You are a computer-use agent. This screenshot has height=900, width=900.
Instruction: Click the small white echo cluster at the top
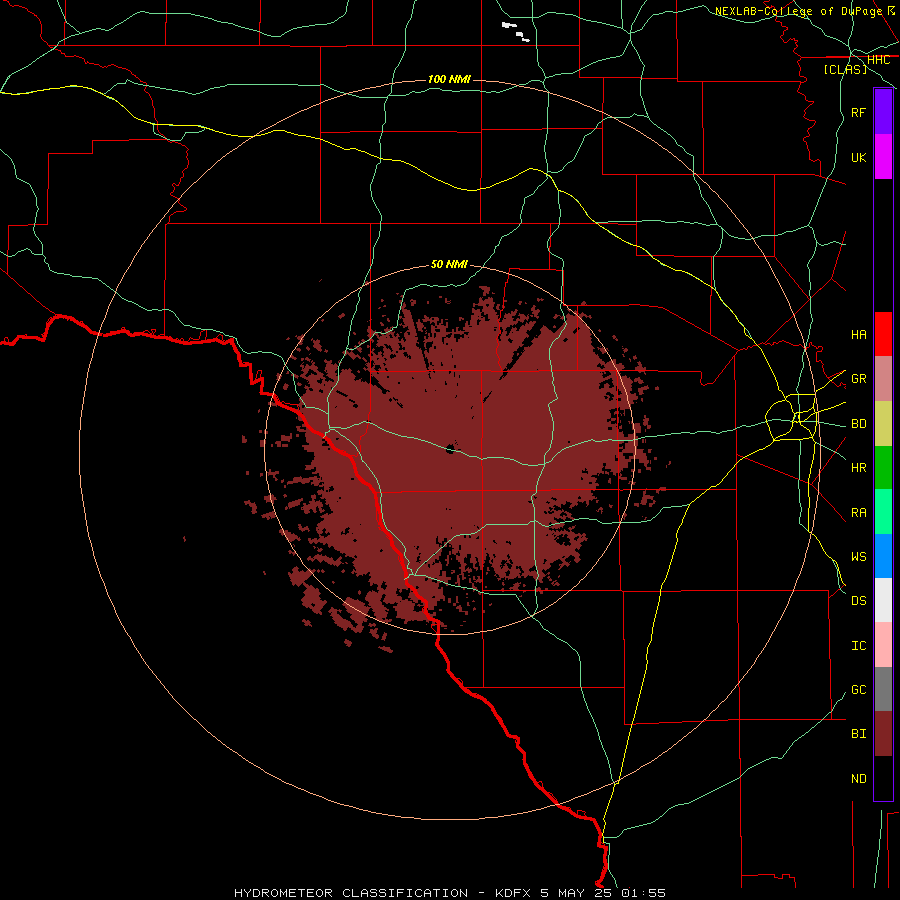515,32
